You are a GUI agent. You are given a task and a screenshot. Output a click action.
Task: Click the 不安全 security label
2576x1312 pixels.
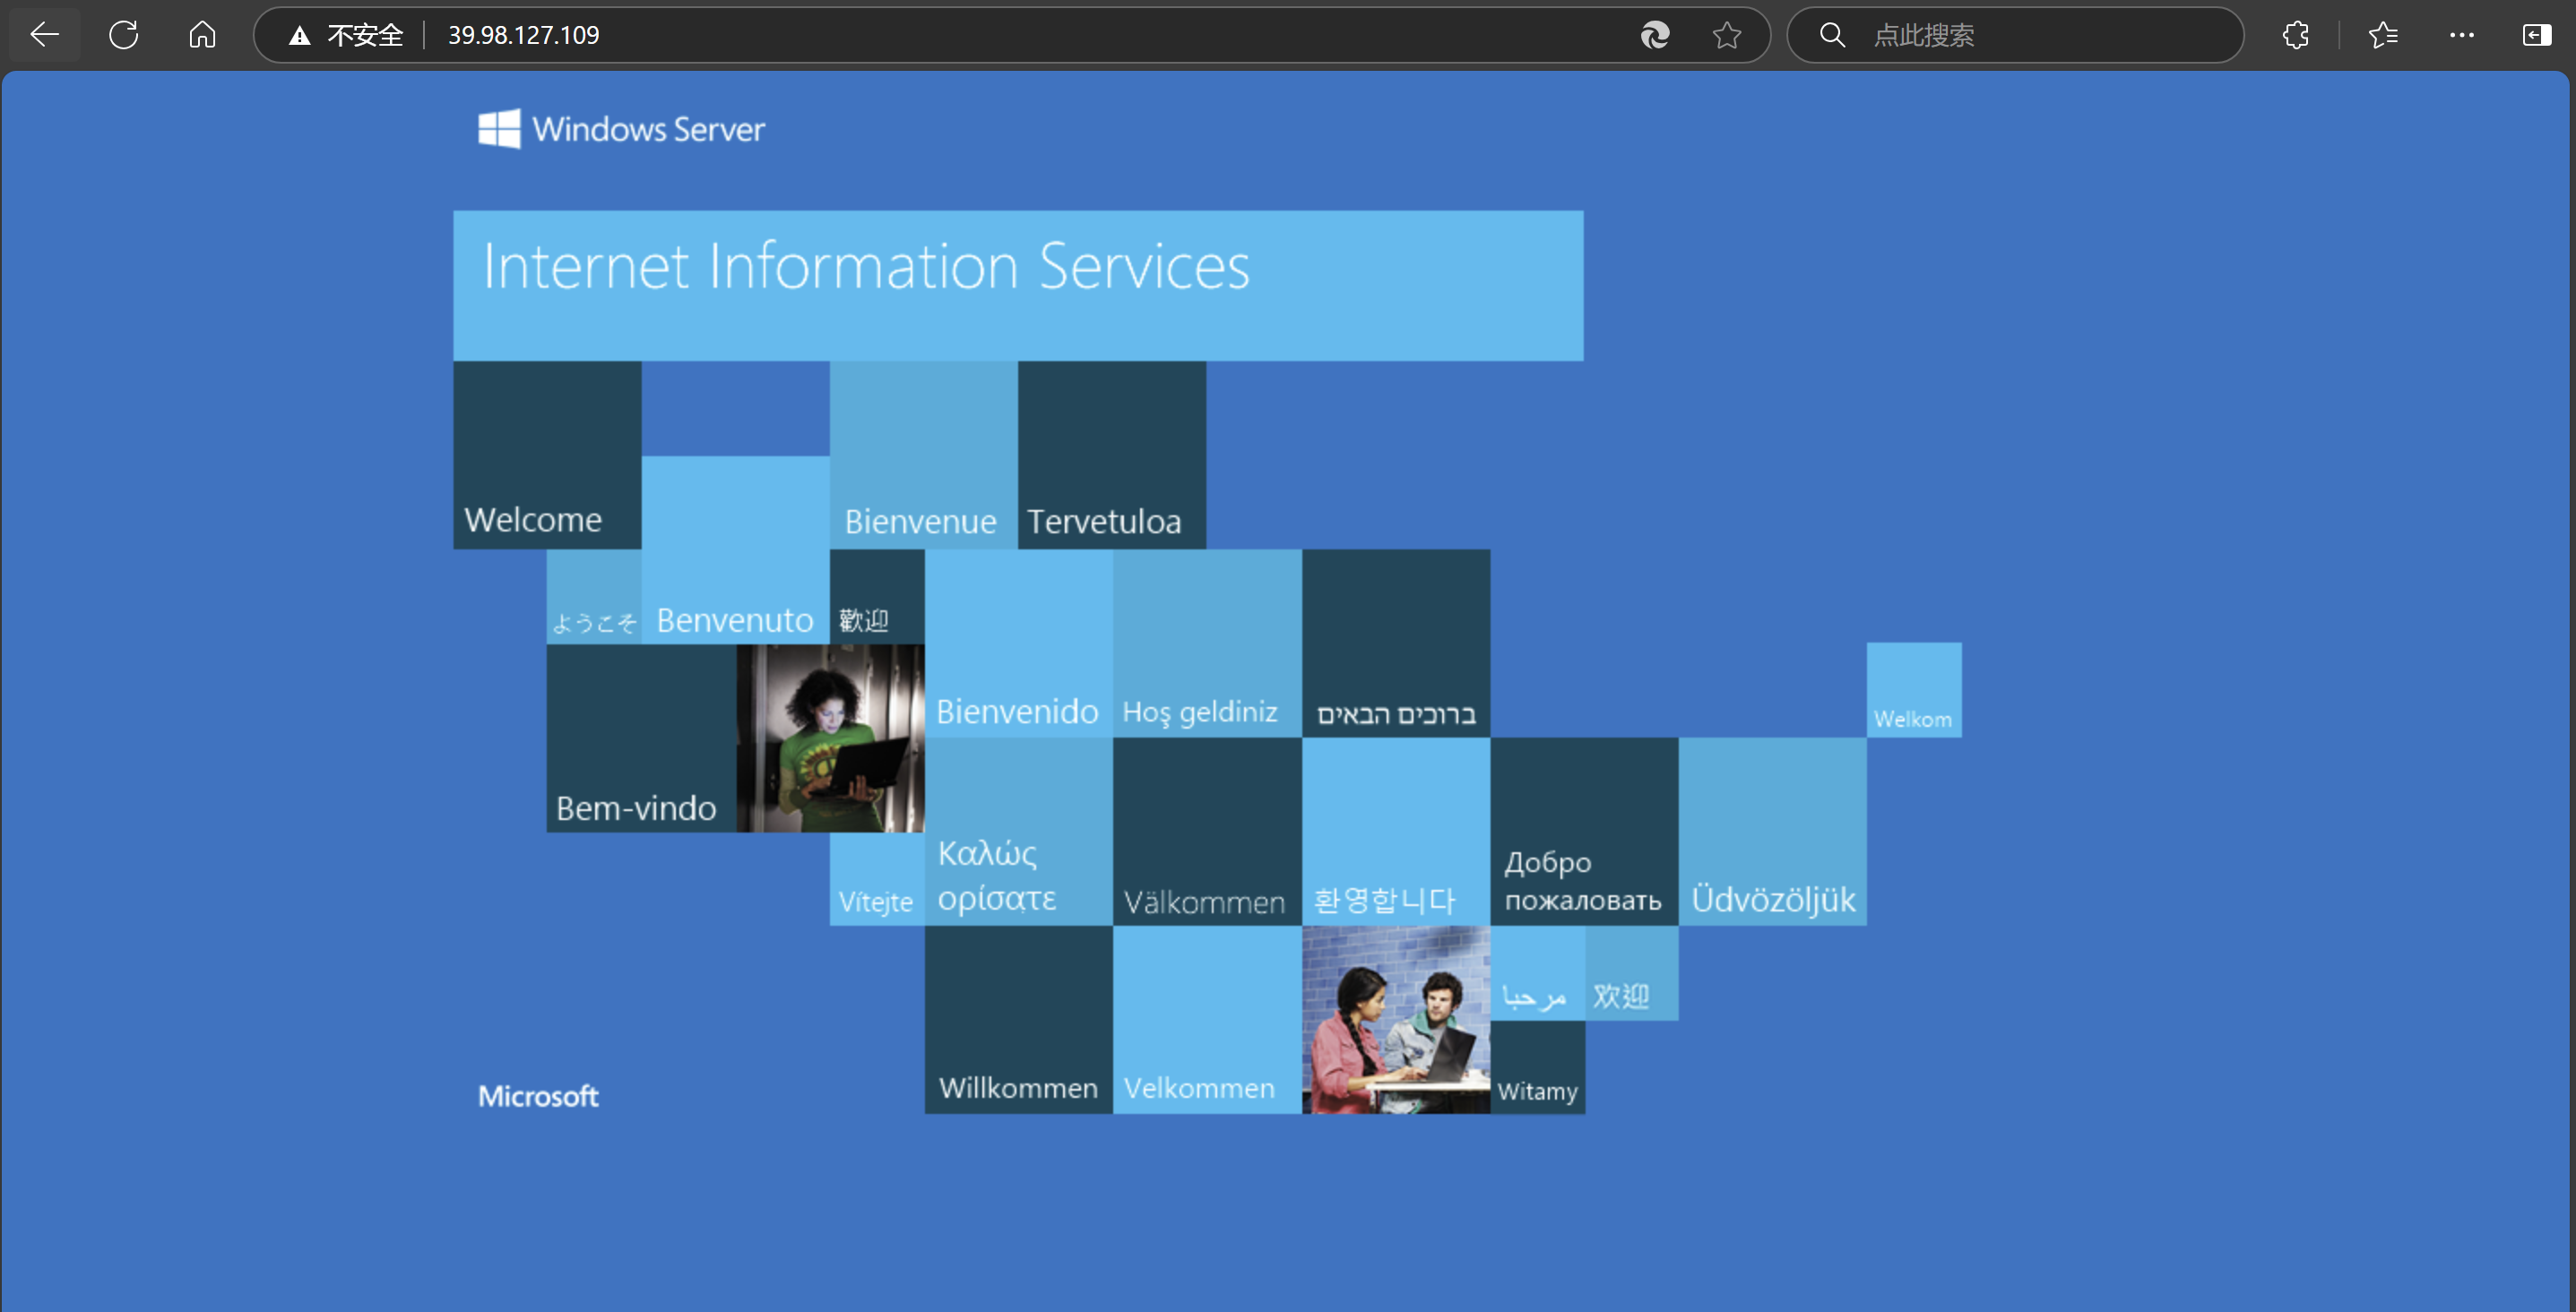click(366, 36)
